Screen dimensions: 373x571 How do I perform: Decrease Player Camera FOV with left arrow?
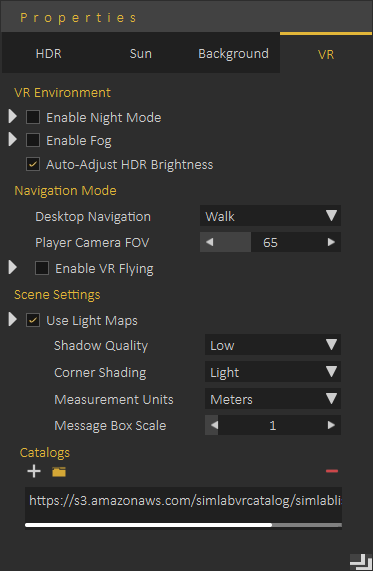point(209,242)
